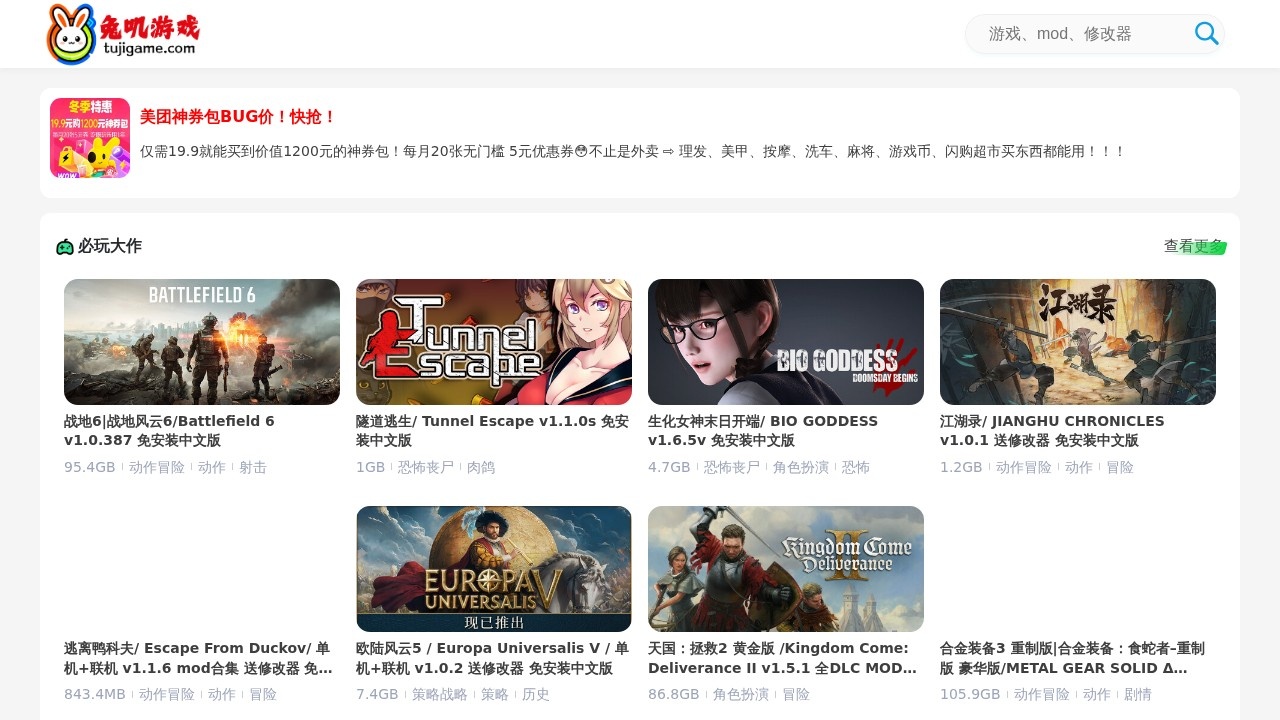Click 查看更多 to view more games
This screenshot has height=720, width=1280.
click(1193, 246)
